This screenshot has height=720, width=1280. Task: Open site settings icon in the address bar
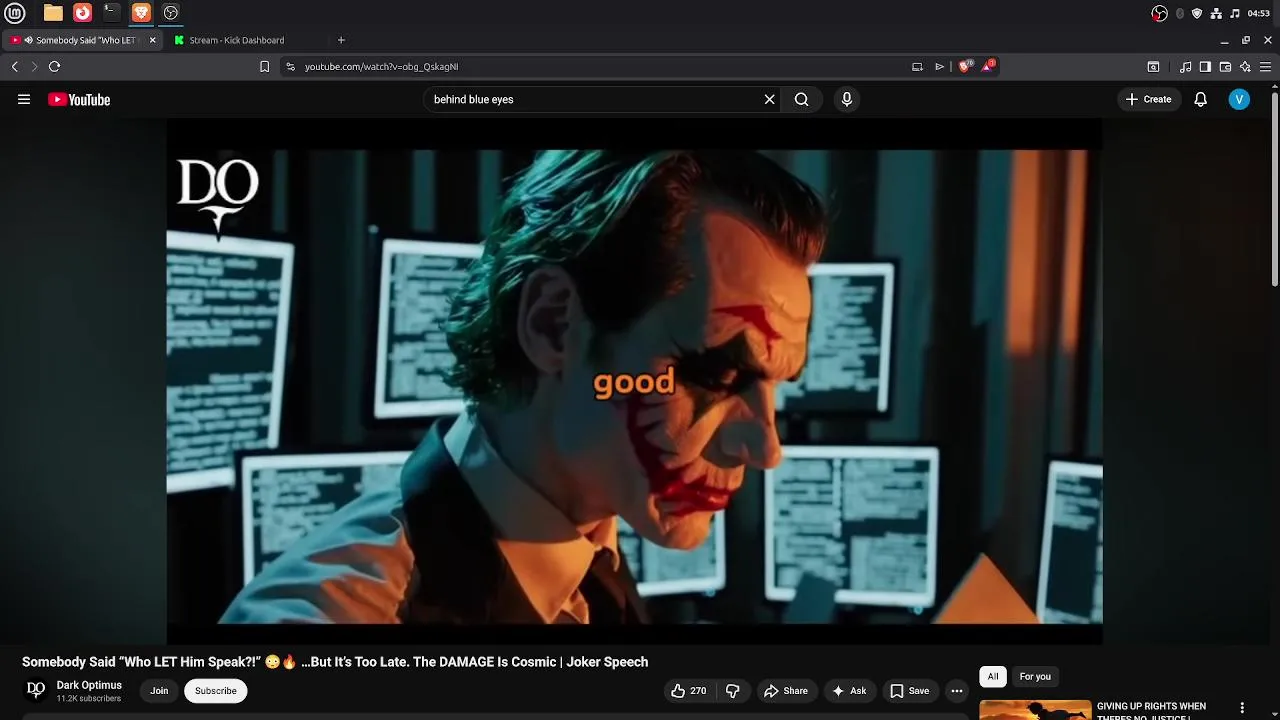click(290, 67)
